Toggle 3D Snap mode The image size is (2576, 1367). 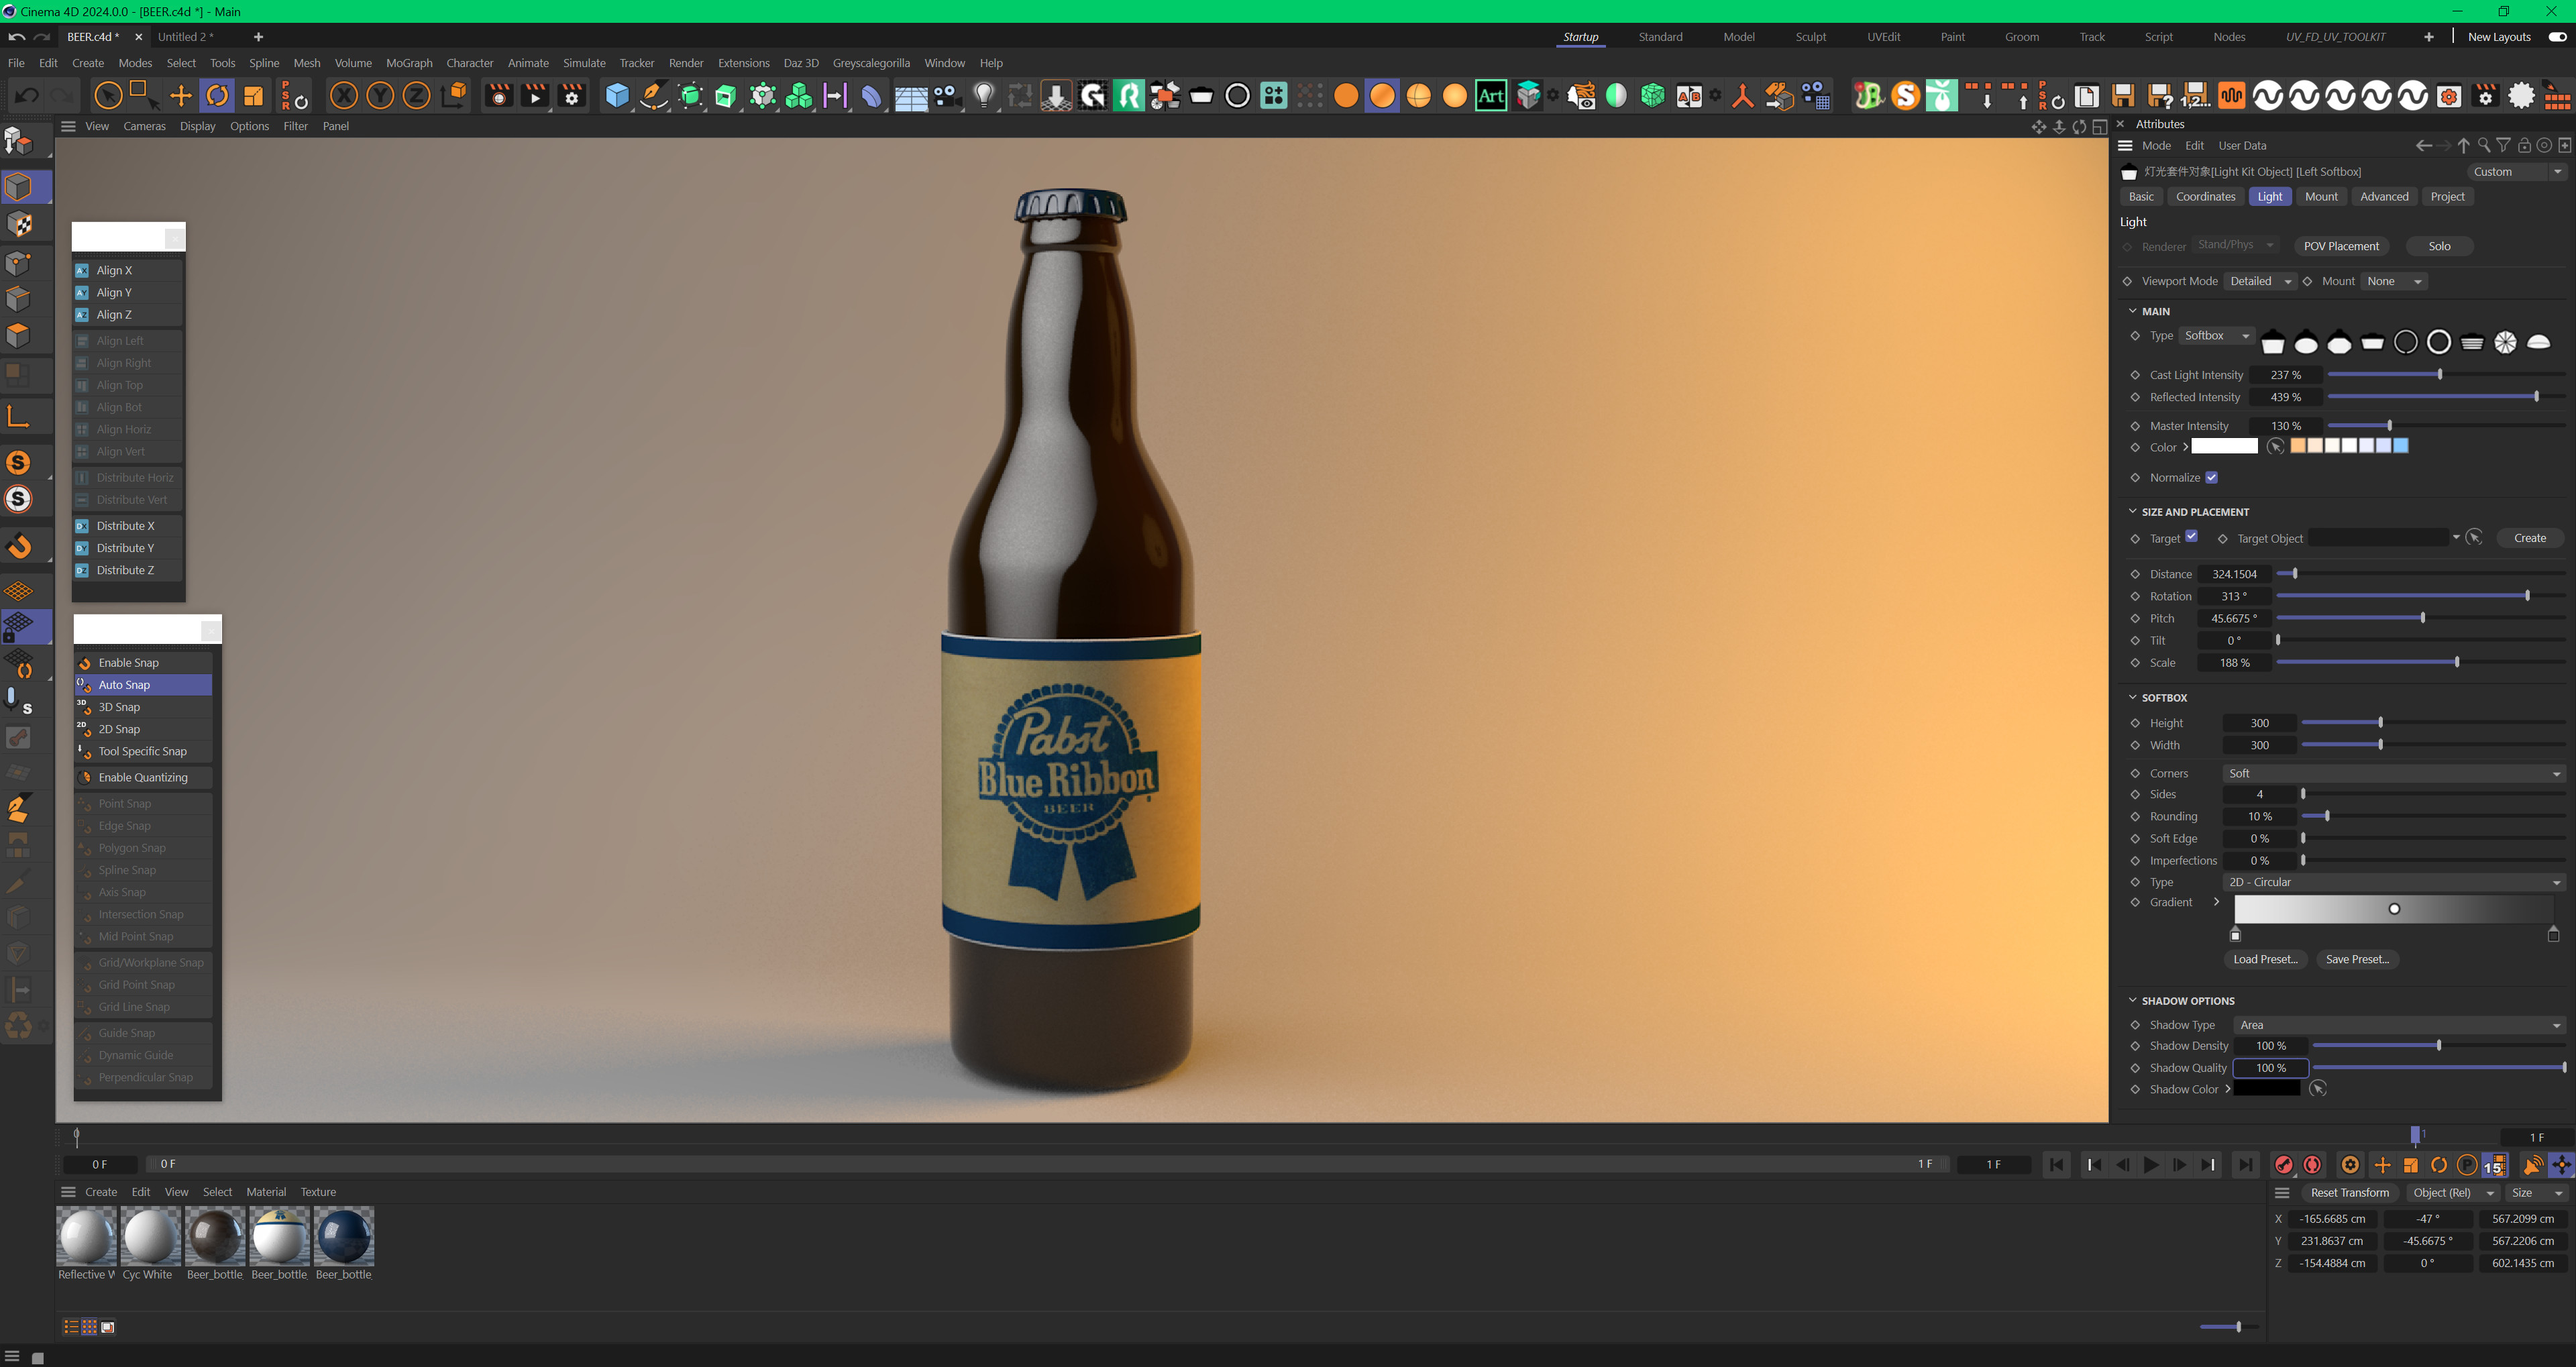click(143, 707)
